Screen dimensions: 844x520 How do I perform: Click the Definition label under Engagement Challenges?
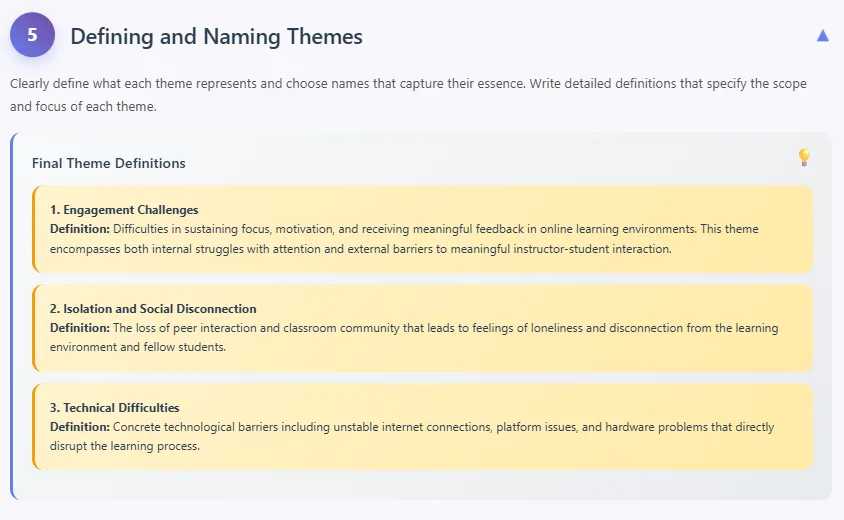click(79, 229)
